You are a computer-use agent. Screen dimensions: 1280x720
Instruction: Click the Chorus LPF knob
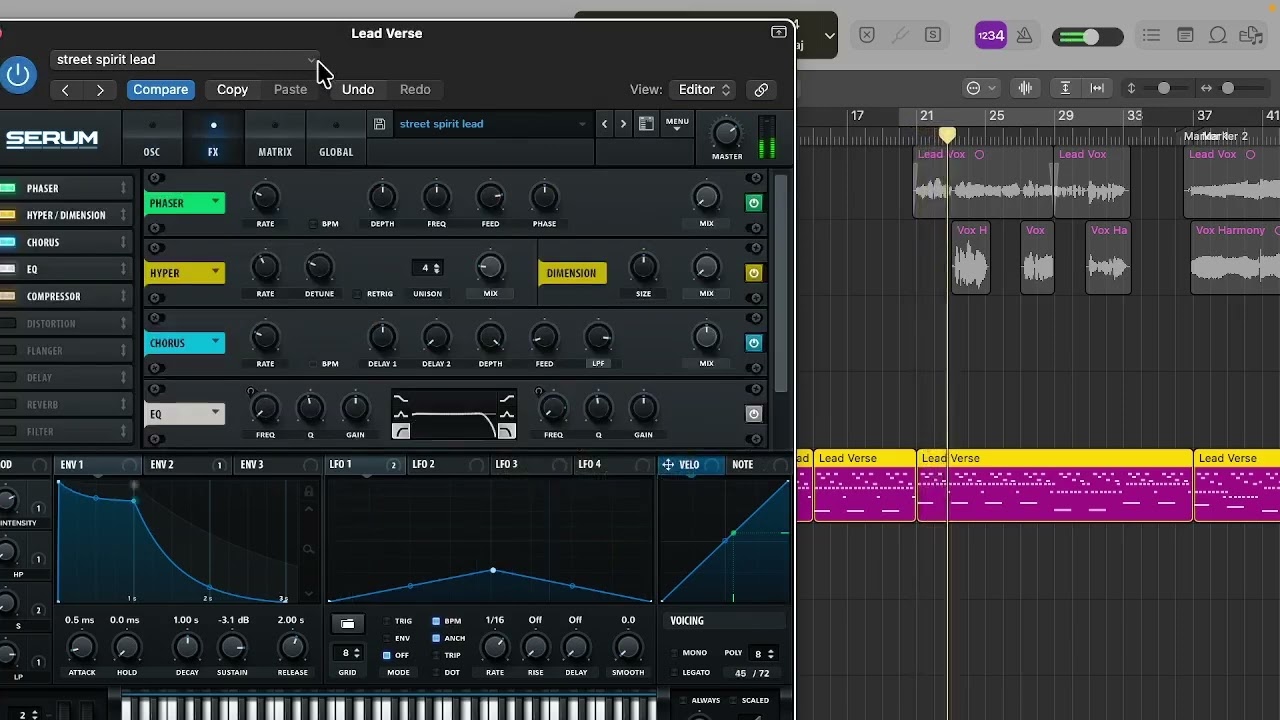tap(598, 338)
